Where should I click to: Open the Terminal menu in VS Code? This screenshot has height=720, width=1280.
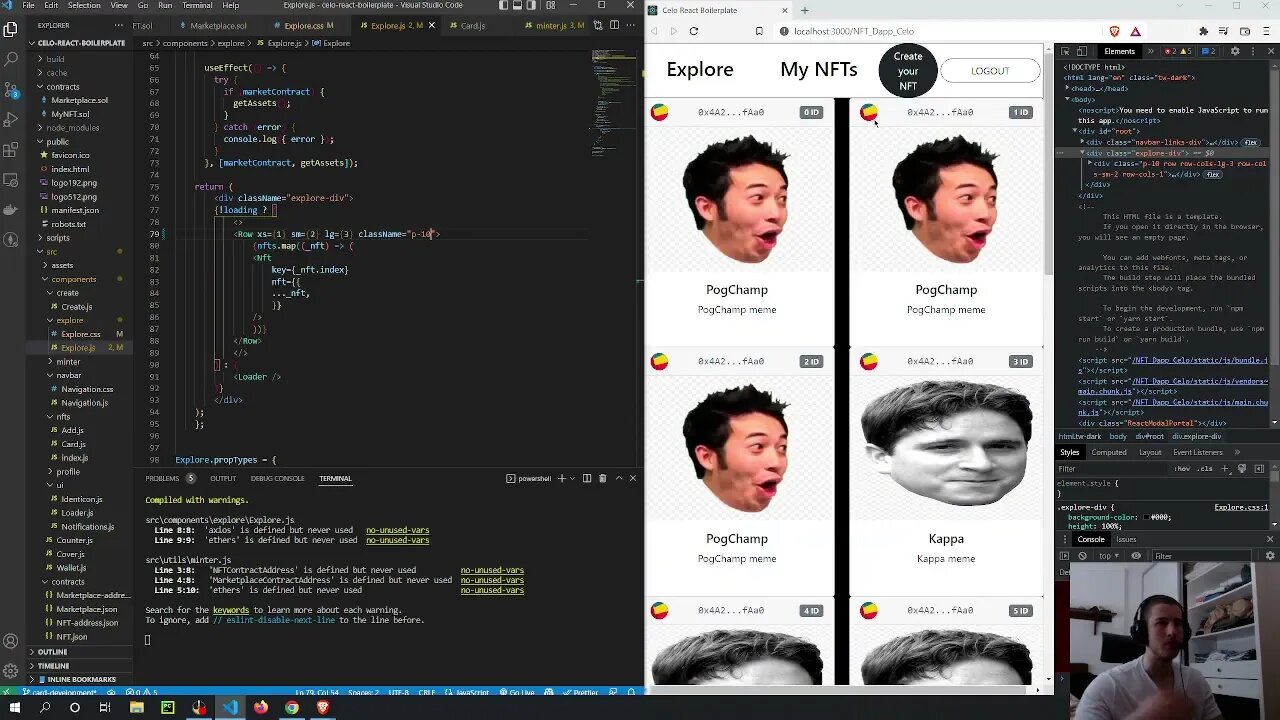pyautogui.click(x=197, y=5)
